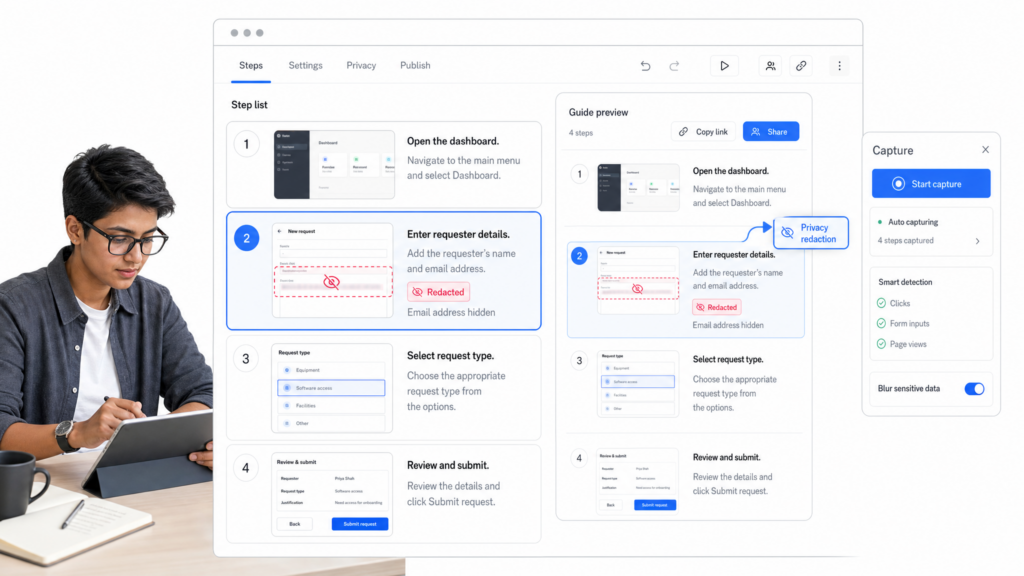Screen dimensions: 1024x576
Task: Click the redo arrow icon
Action: pos(674,66)
